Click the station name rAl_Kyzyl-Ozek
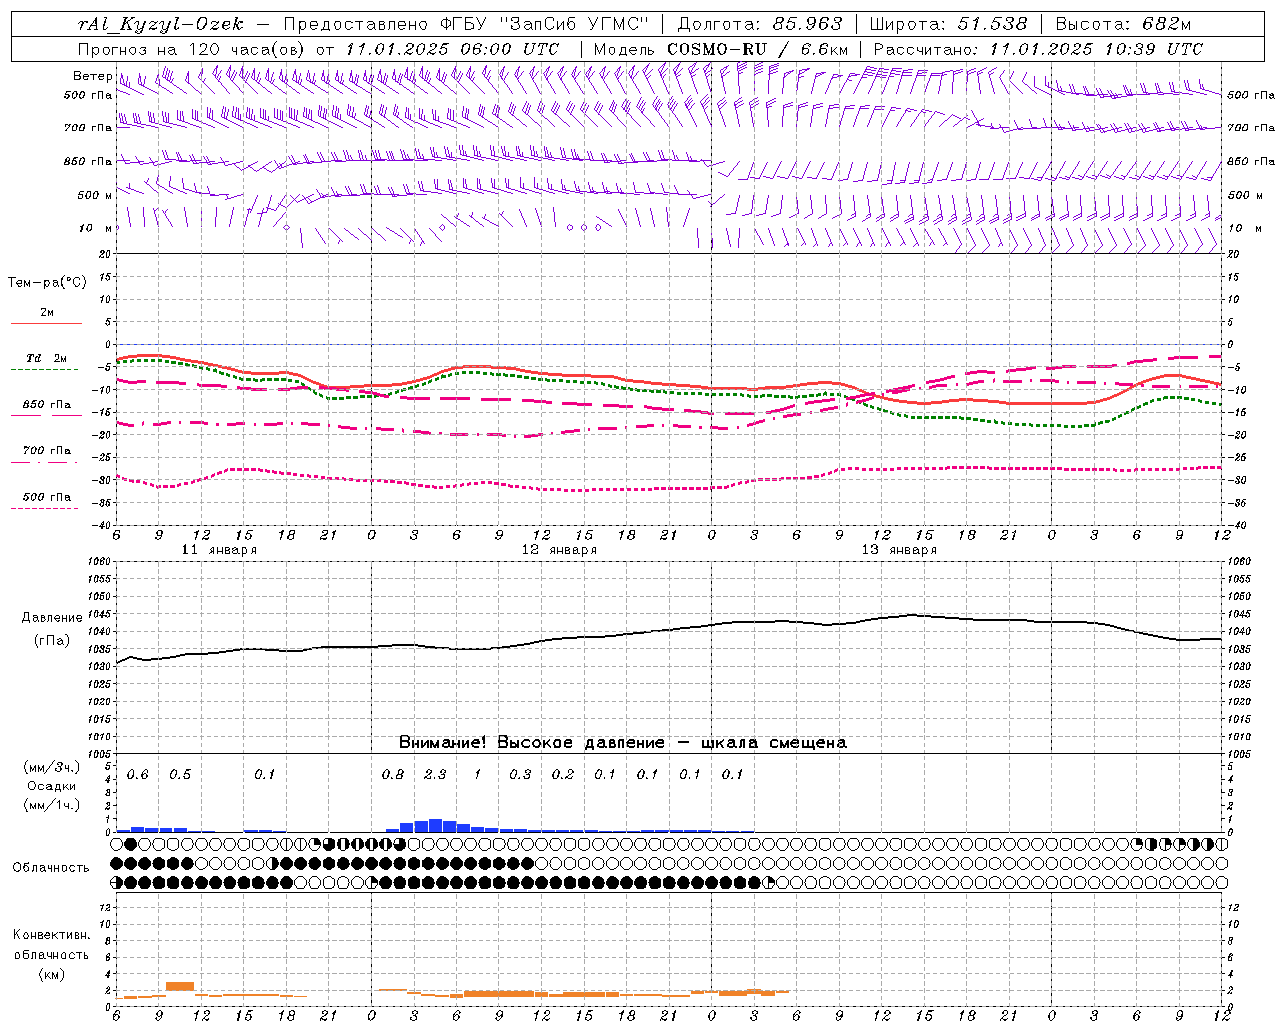The width and height of the screenshot is (1280, 1024). click(160, 24)
